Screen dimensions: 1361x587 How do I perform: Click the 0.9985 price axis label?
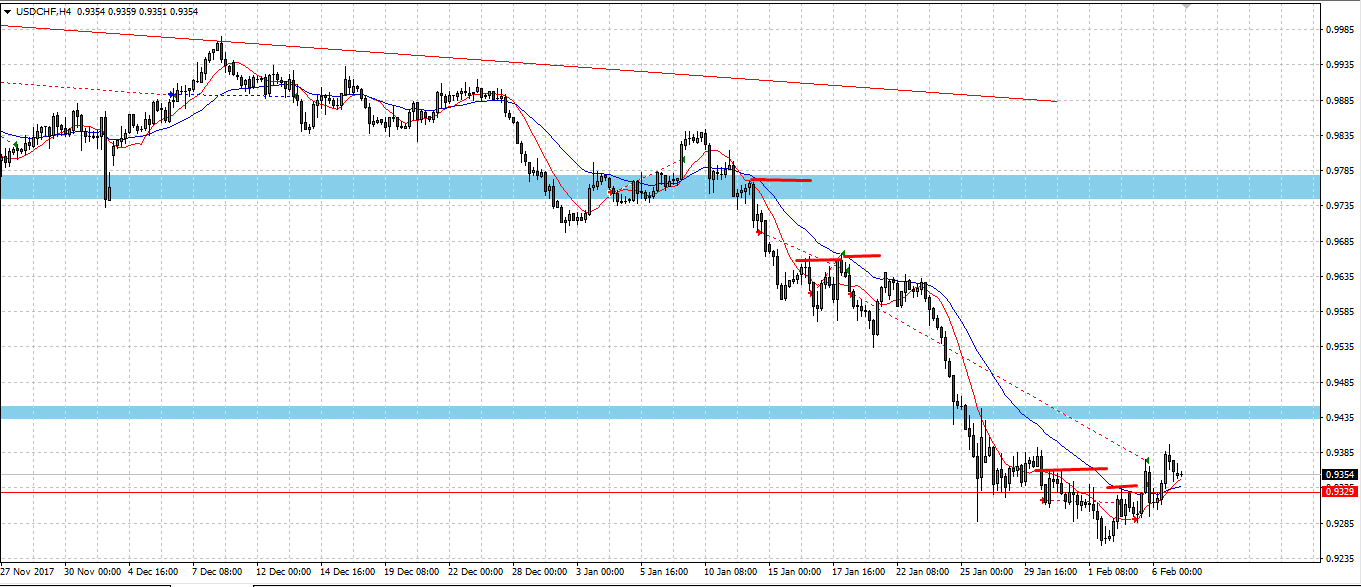coord(1340,30)
